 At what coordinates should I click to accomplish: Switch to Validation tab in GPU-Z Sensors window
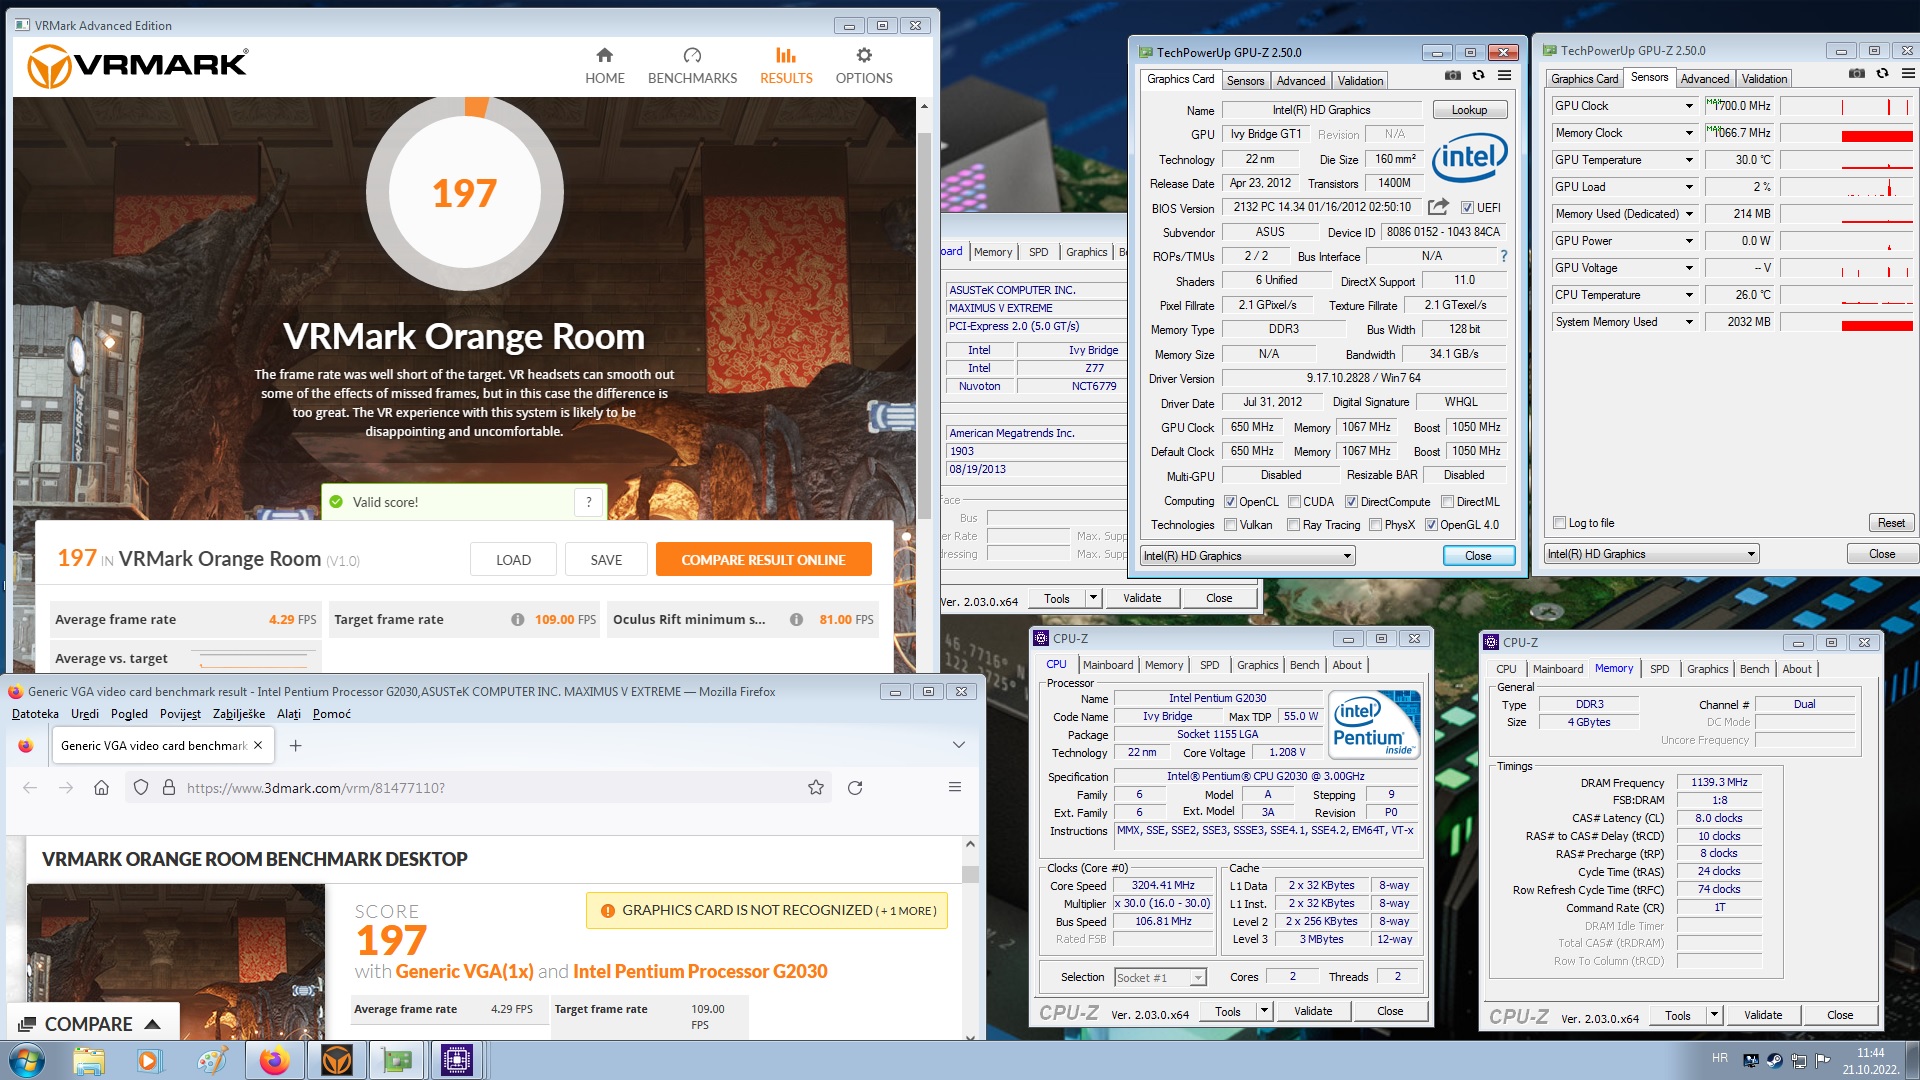pyautogui.click(x=1764, y=79)
